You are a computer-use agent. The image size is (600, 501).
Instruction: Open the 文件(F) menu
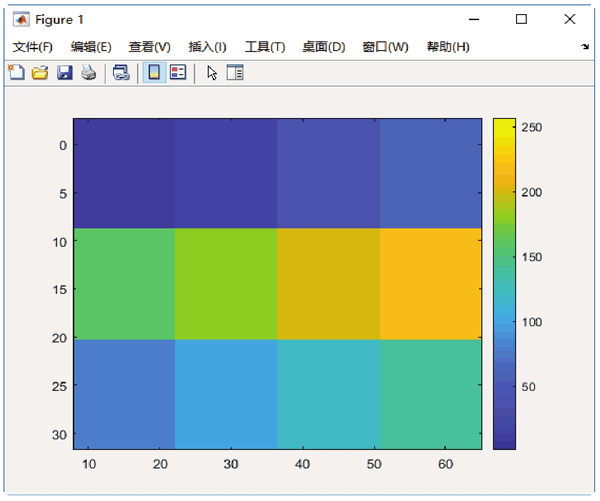(x=33, y=47)
